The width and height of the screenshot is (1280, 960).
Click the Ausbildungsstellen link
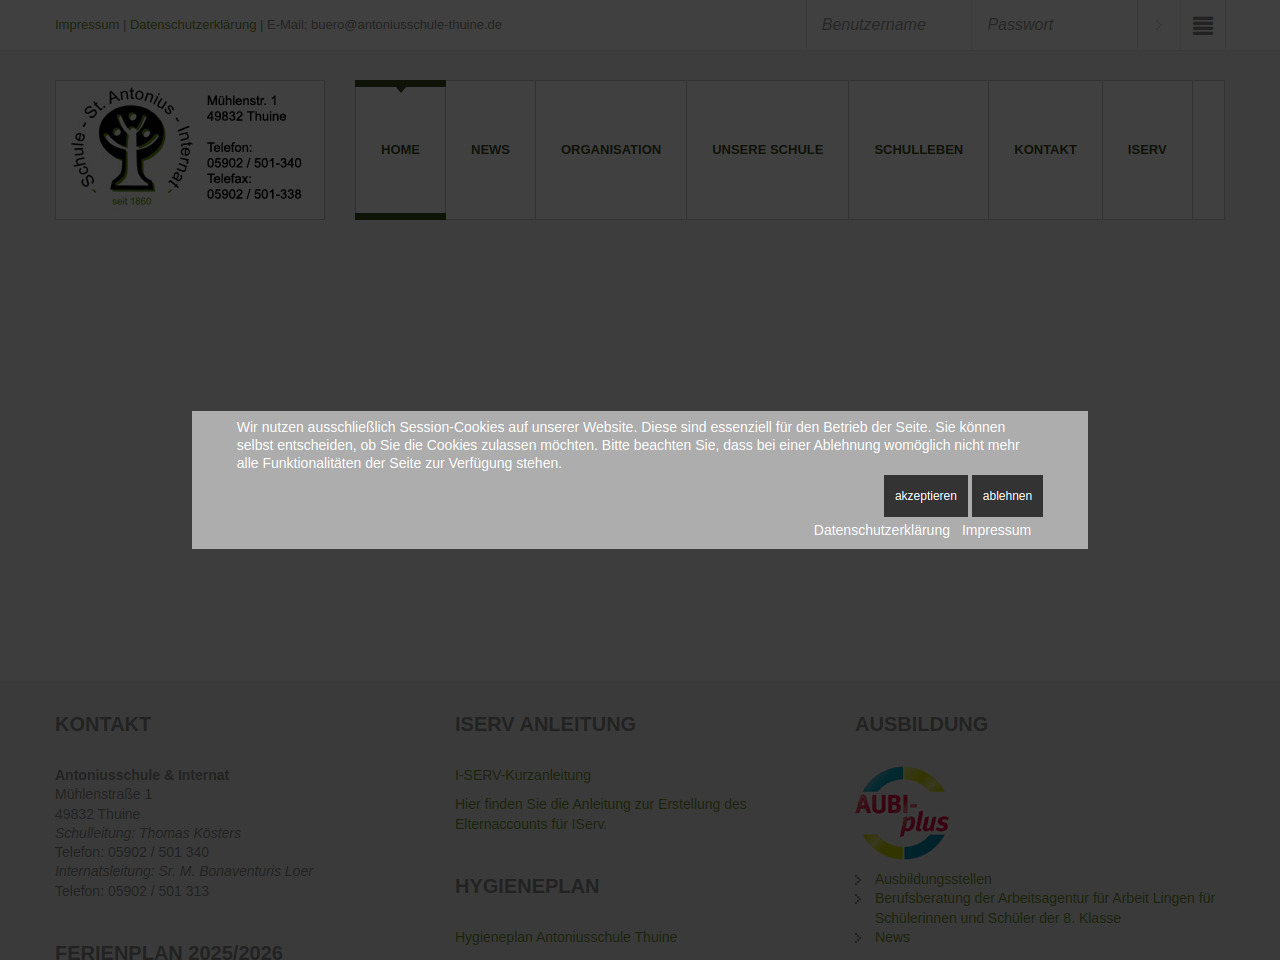point(933,879)
